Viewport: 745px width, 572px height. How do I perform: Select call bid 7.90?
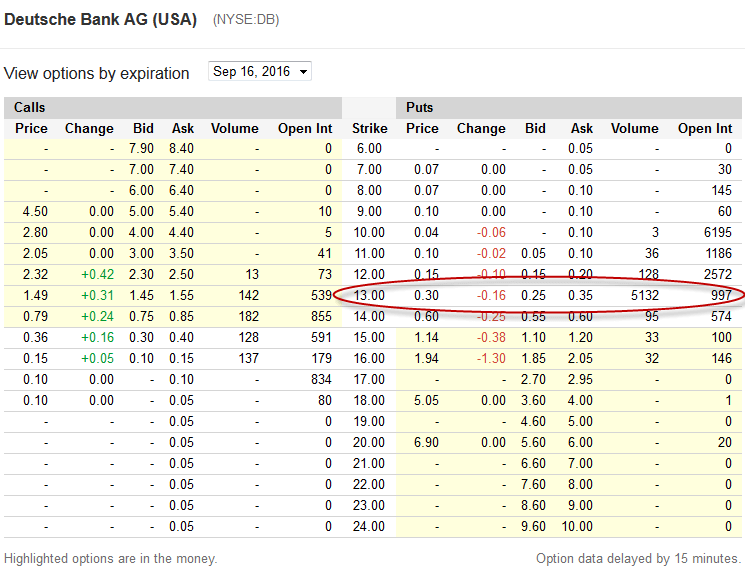pos(141,148)
